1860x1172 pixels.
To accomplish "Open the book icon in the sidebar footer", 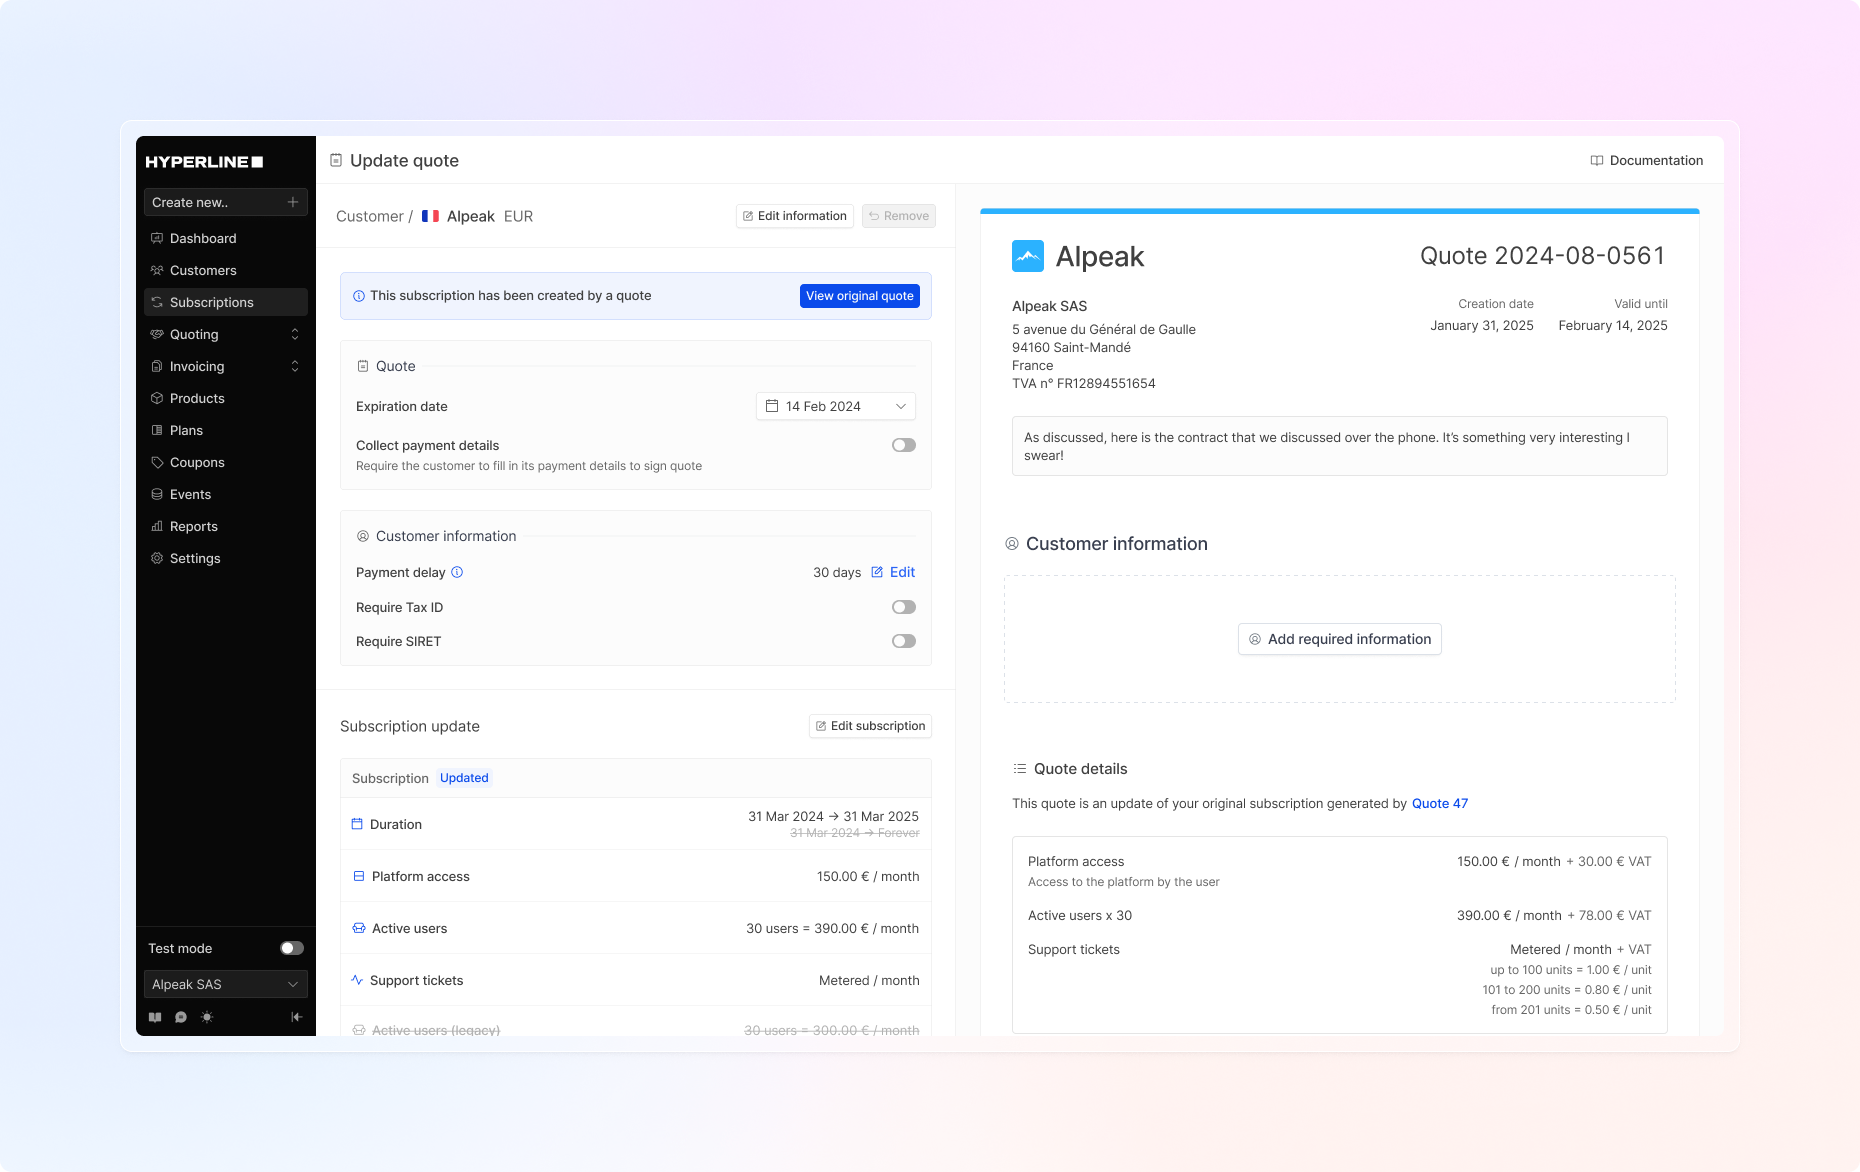I will click(x=155, y=1017).
